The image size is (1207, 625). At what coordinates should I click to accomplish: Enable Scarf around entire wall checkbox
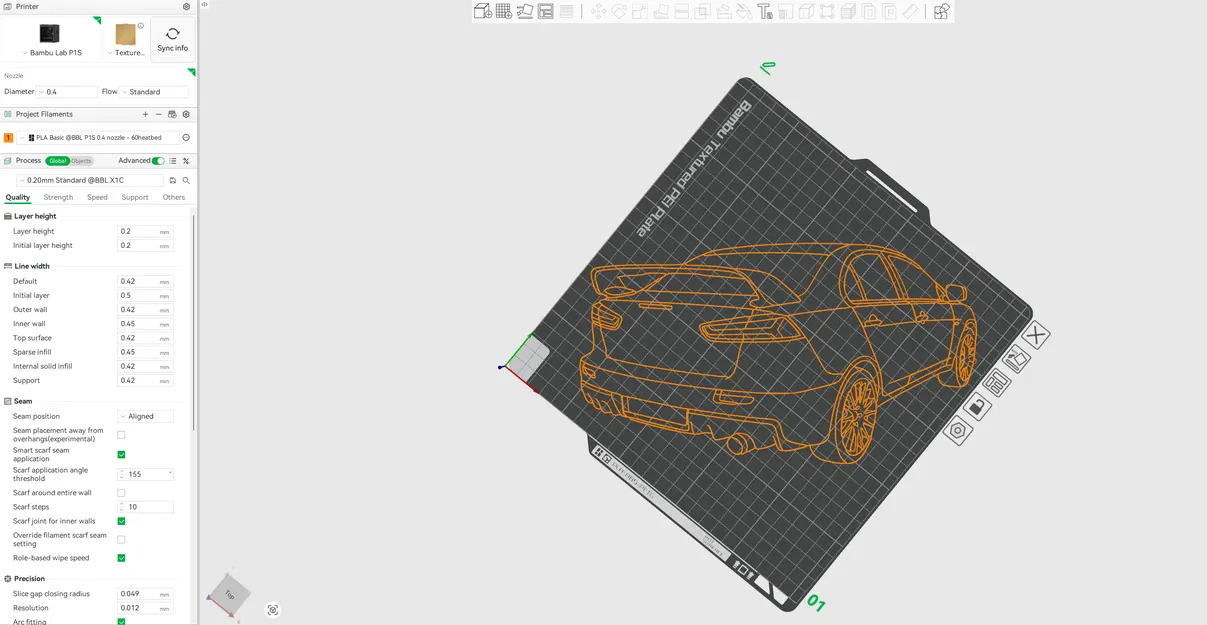[121, 493]
